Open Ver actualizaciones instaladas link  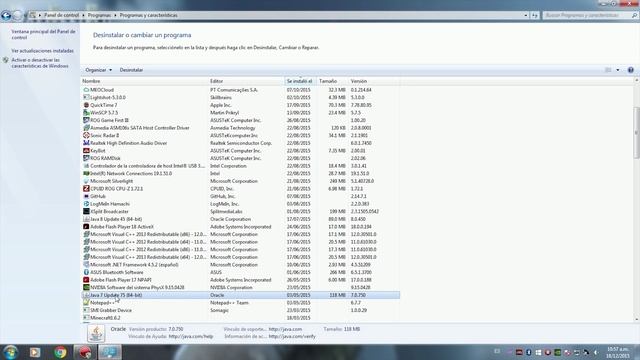point(42,51)
